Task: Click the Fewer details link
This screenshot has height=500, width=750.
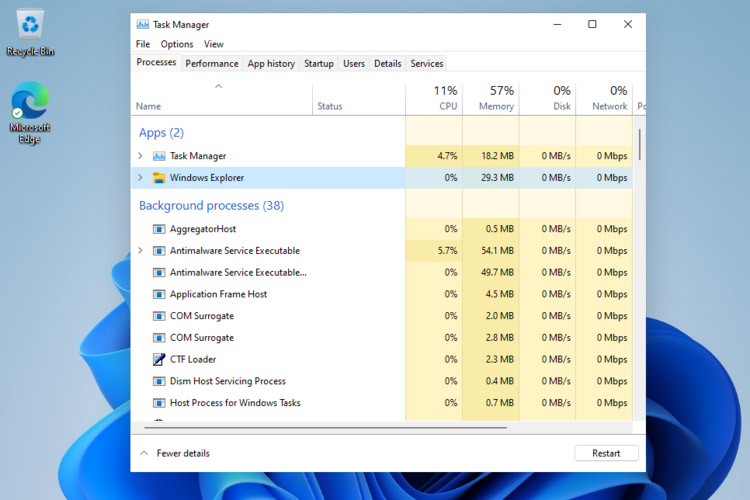Action: pyautogui.click(x=183, y=454)
